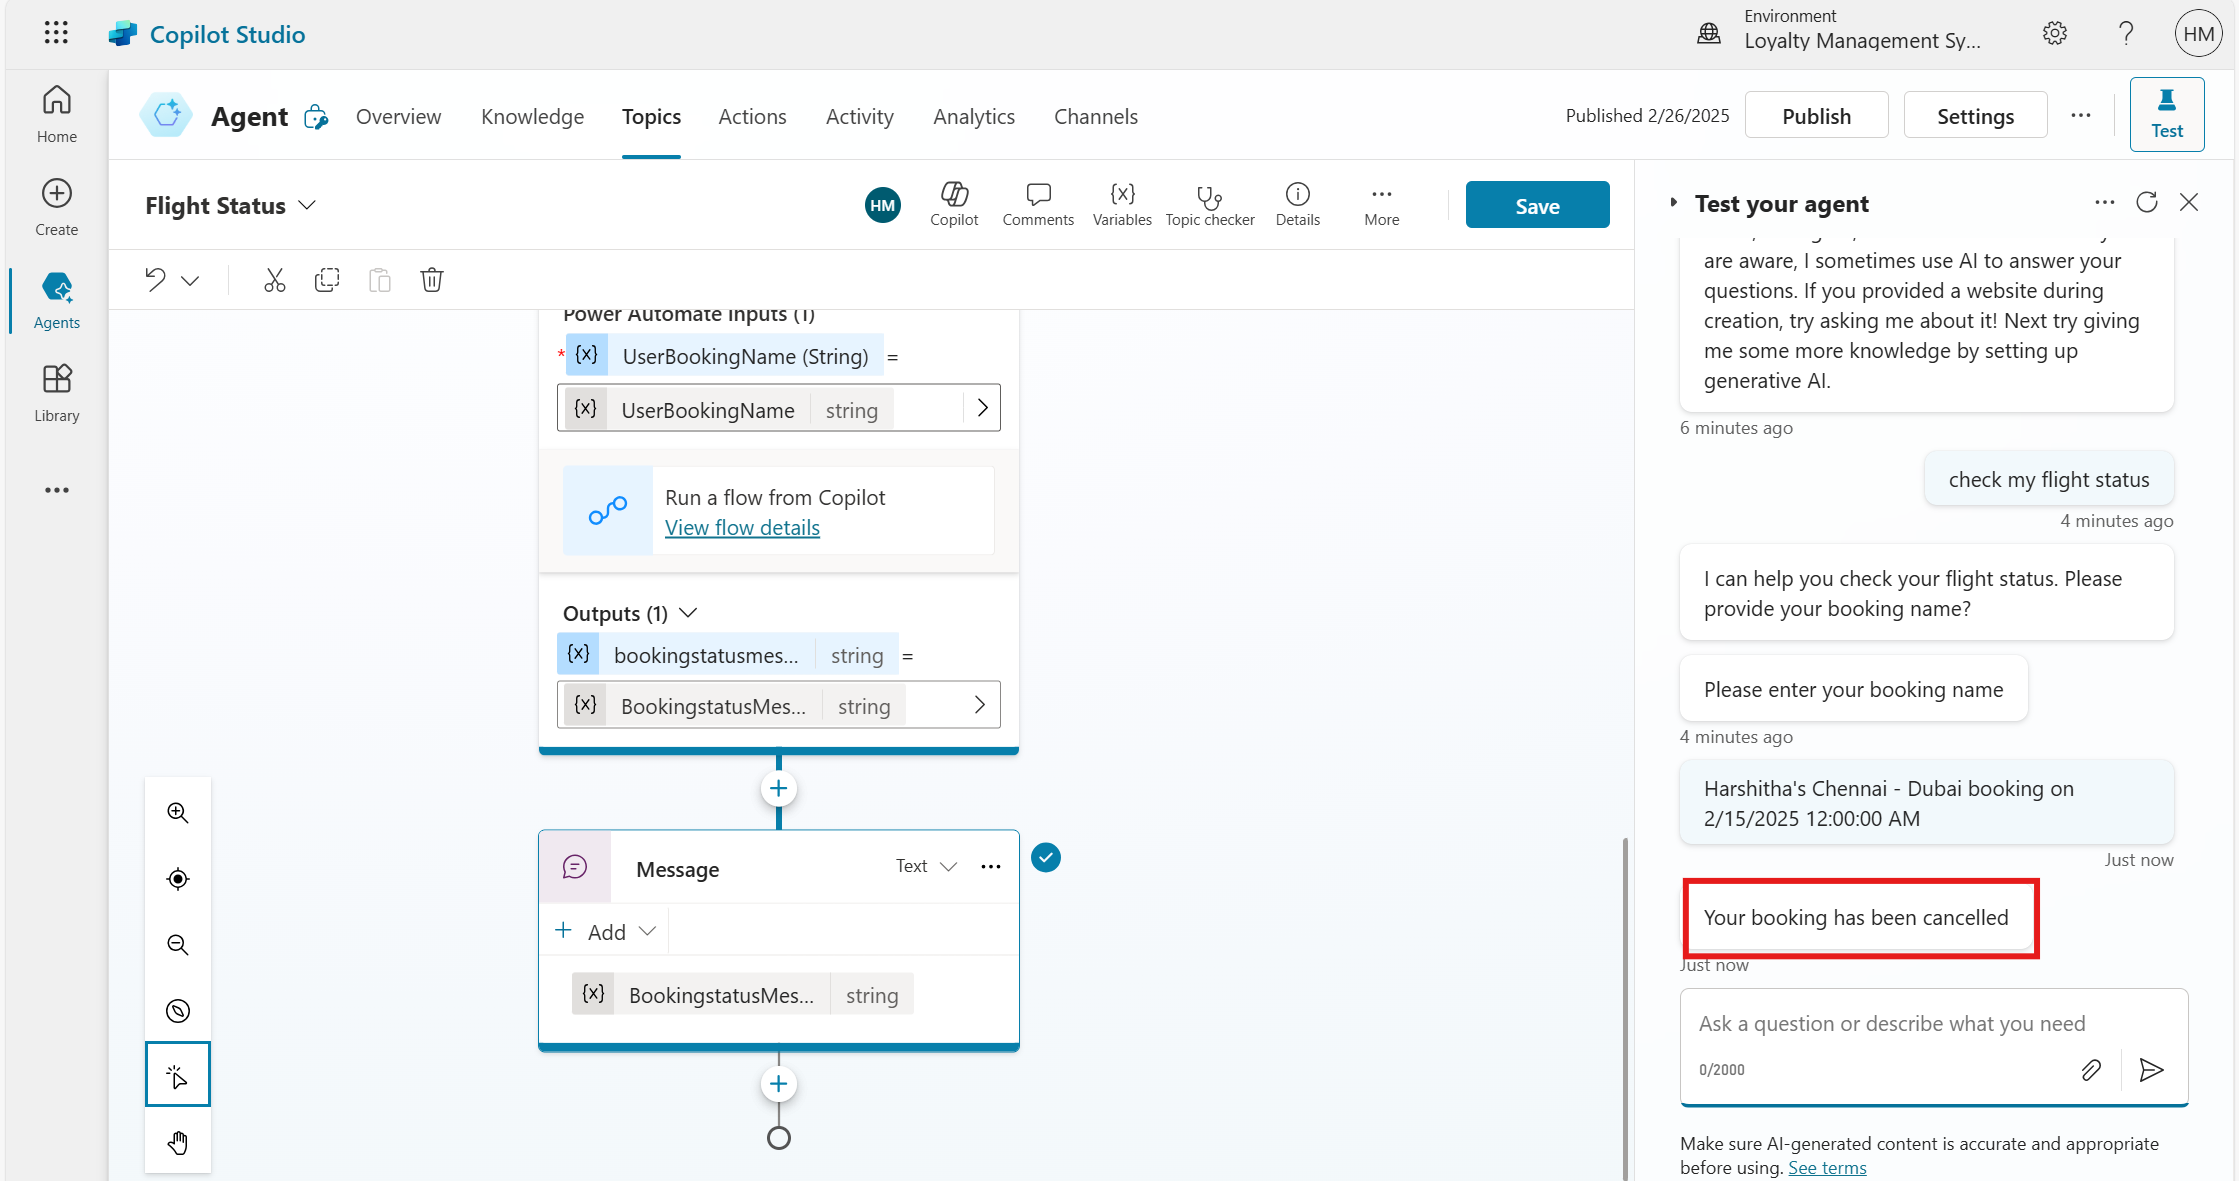This screenshot has height=1181, width=2239.
Task: Switch to the Analytics tab
Action: (973, 116)
